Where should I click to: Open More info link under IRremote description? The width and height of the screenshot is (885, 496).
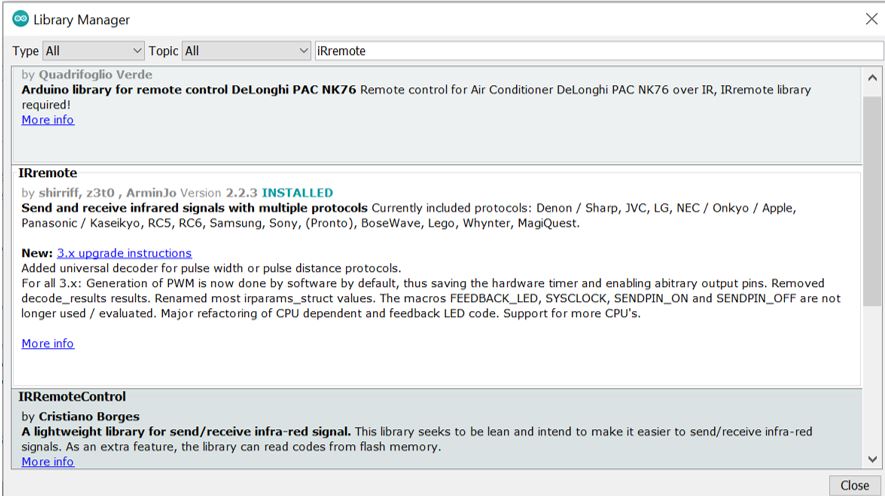click(48, 343)
